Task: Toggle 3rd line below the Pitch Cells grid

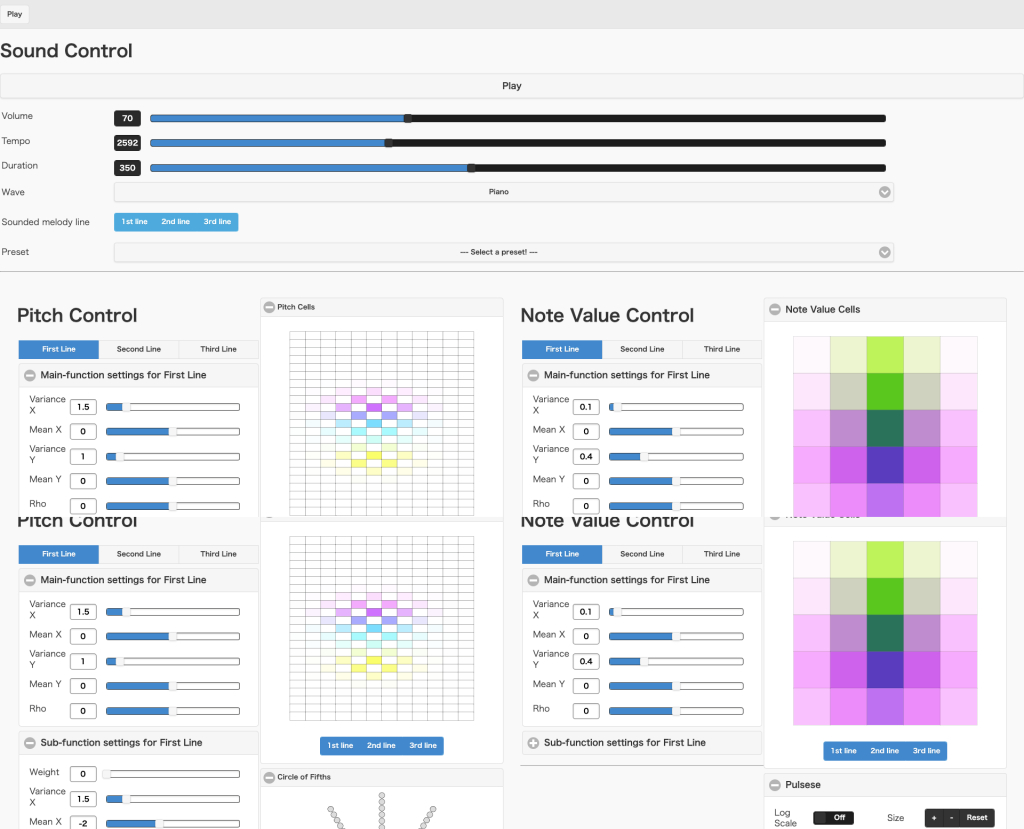Action: coord(423,746)
